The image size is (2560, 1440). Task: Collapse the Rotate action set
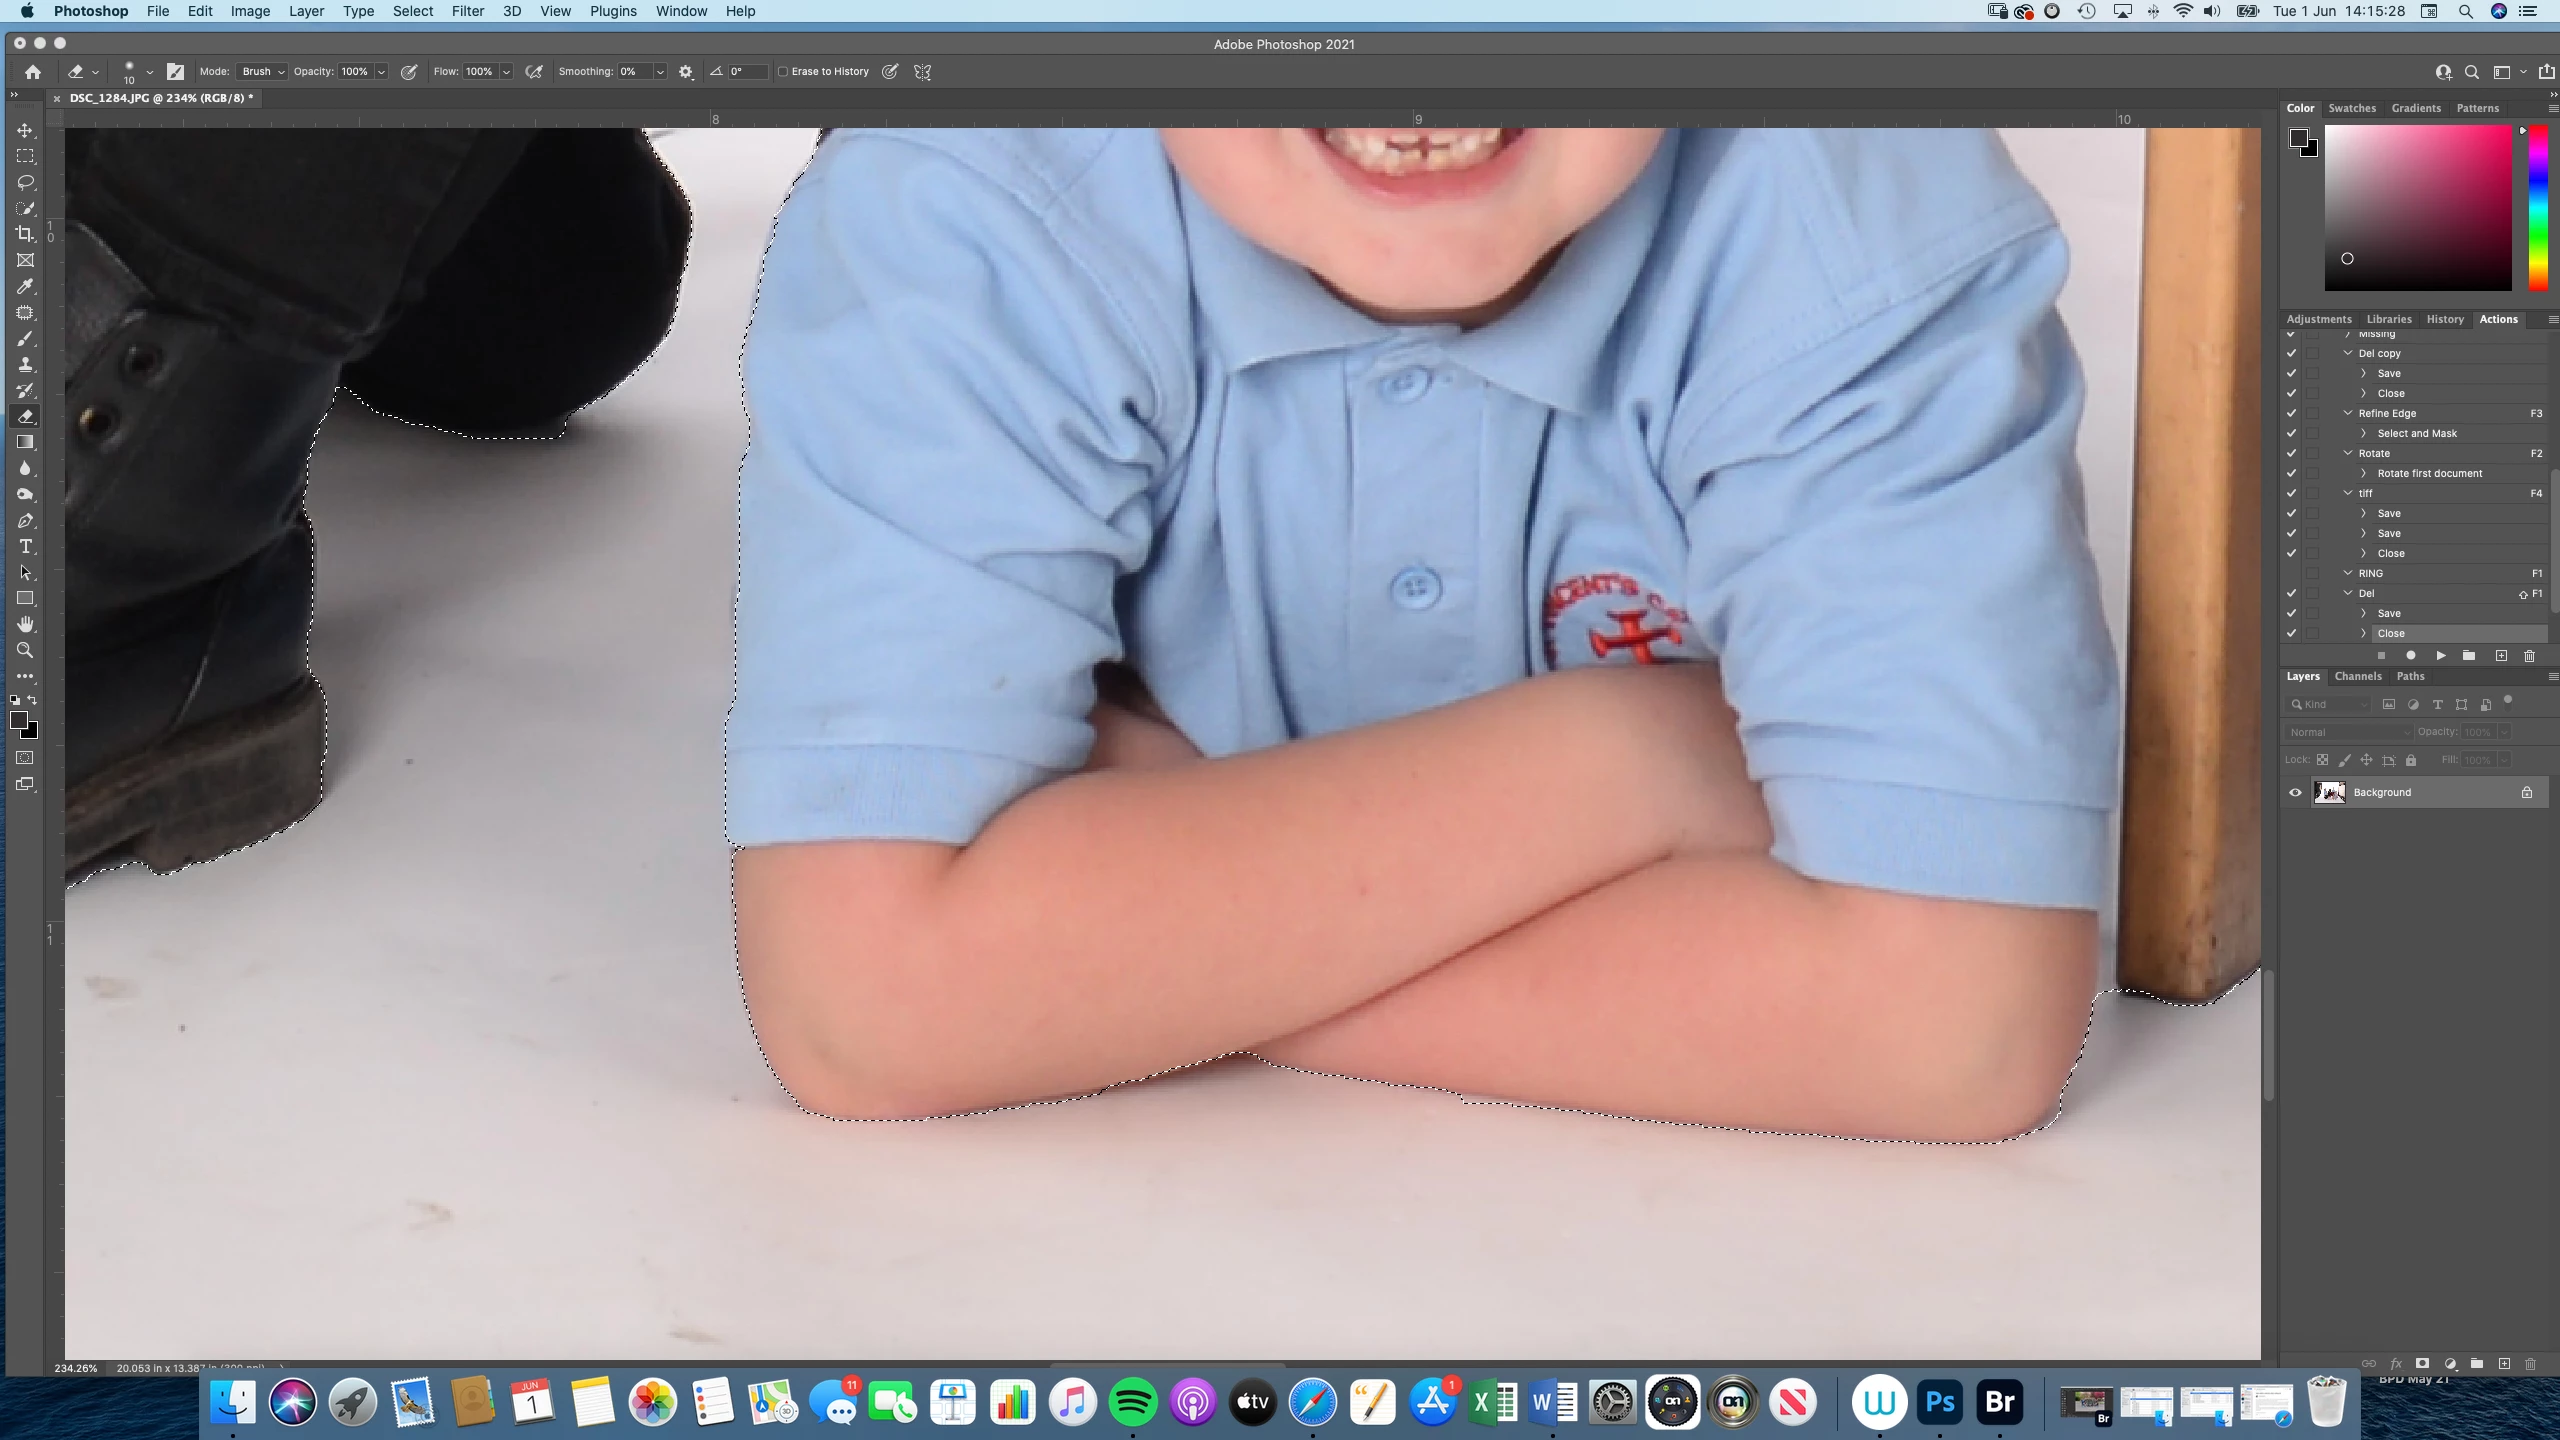(2348, 453)
